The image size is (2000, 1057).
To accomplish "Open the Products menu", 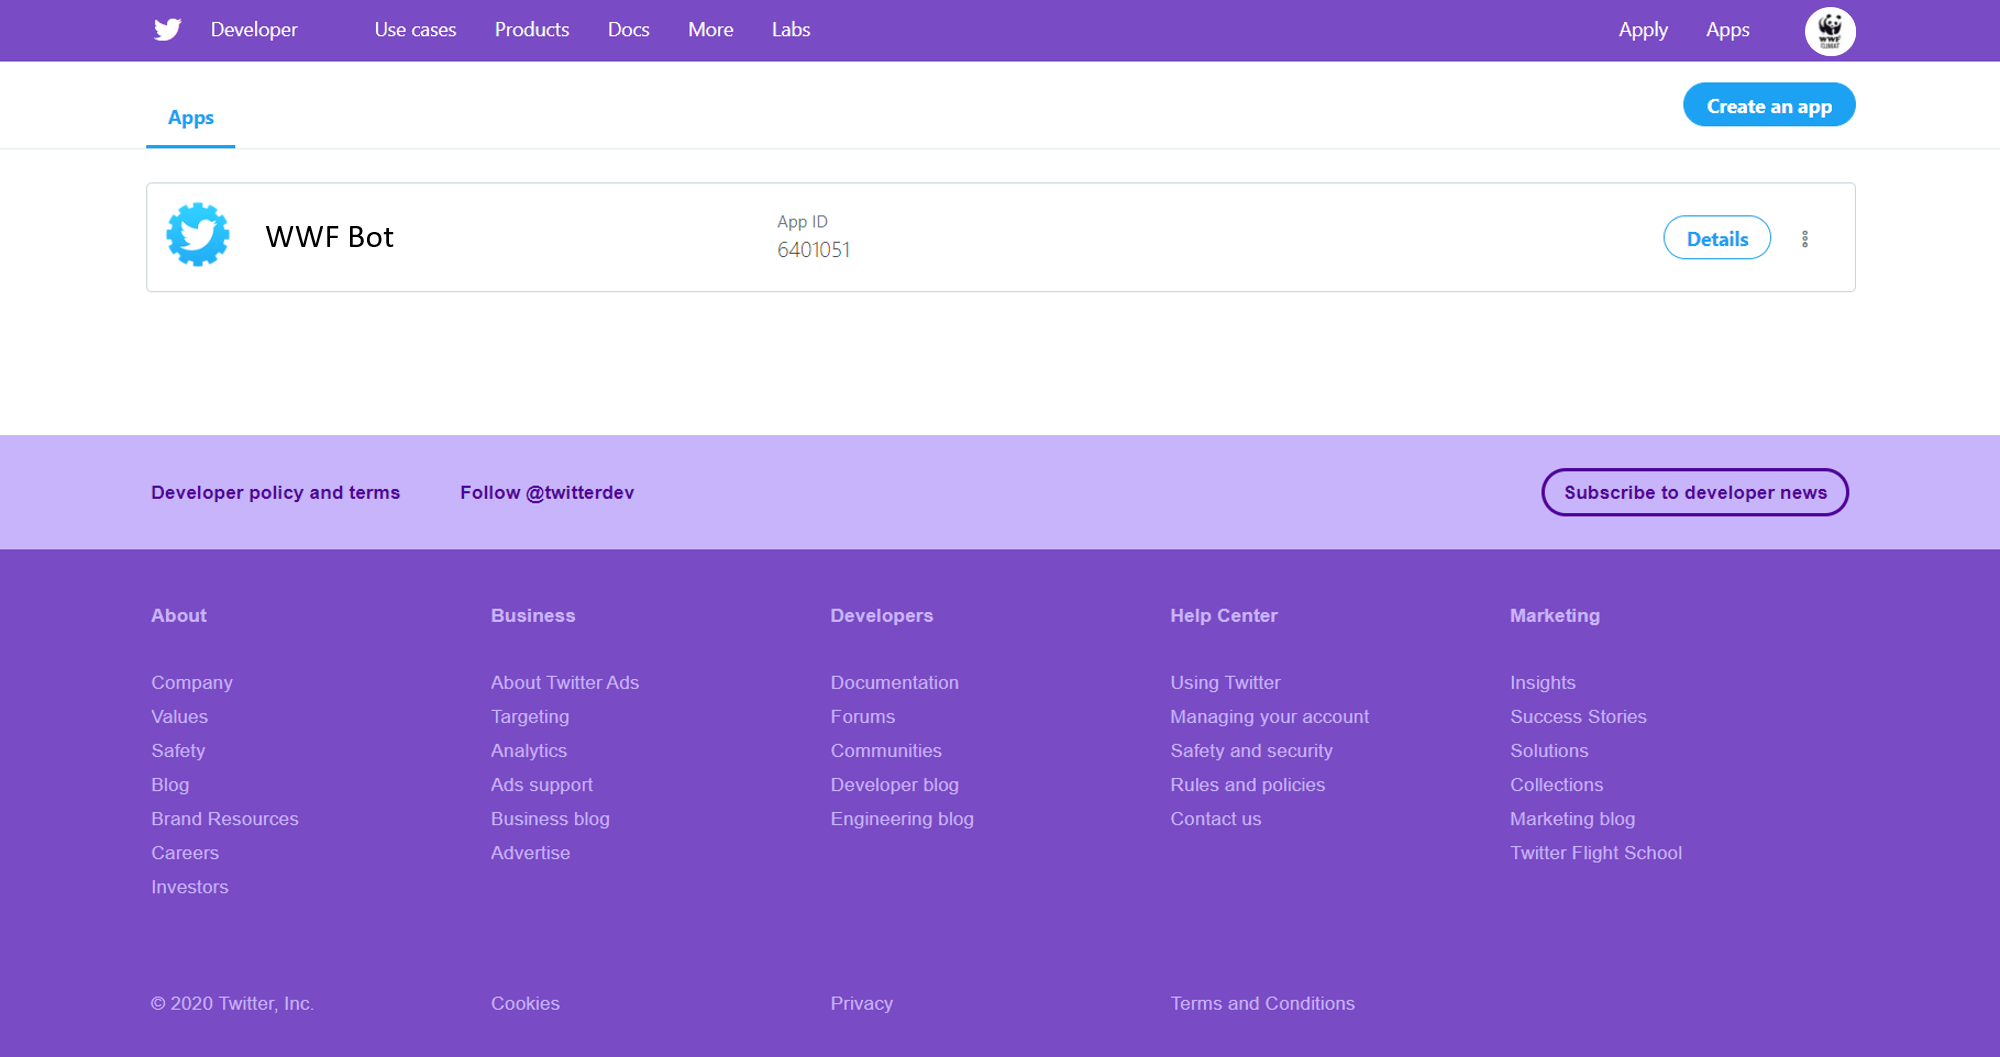I will point(532,30).
